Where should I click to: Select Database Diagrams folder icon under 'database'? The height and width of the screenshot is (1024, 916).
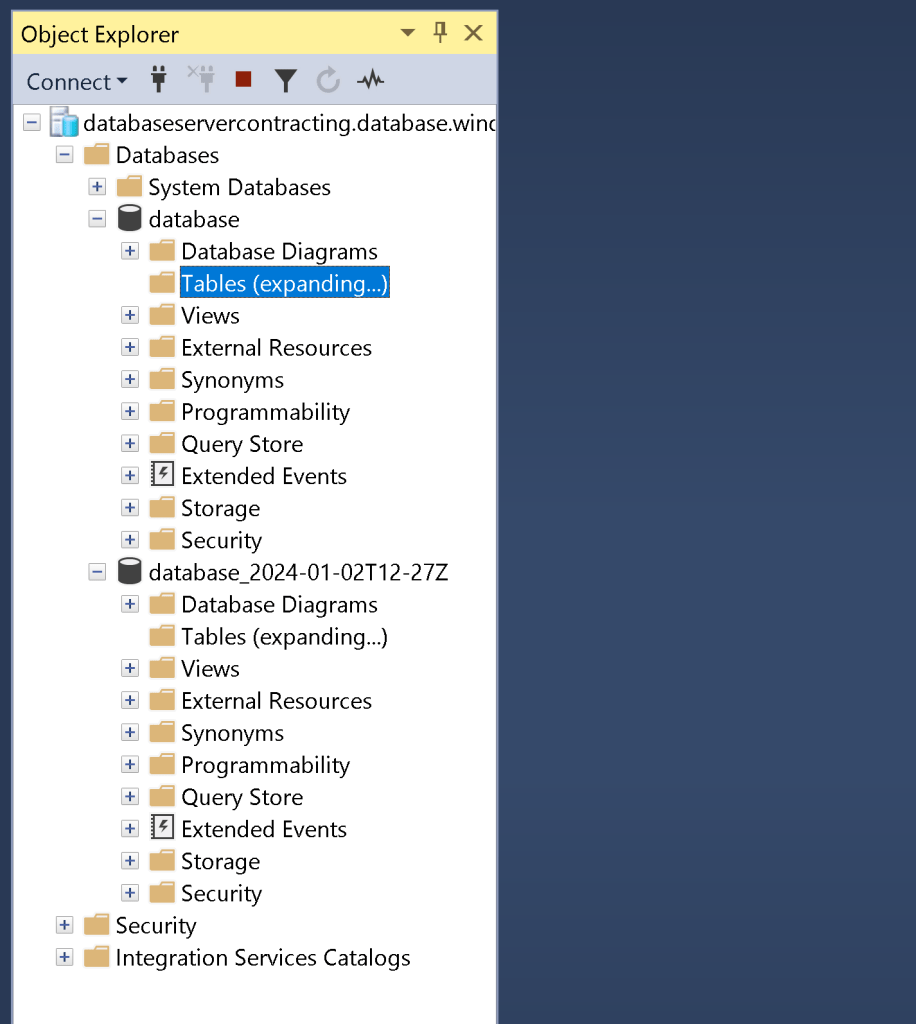click(x=162, y=250)
